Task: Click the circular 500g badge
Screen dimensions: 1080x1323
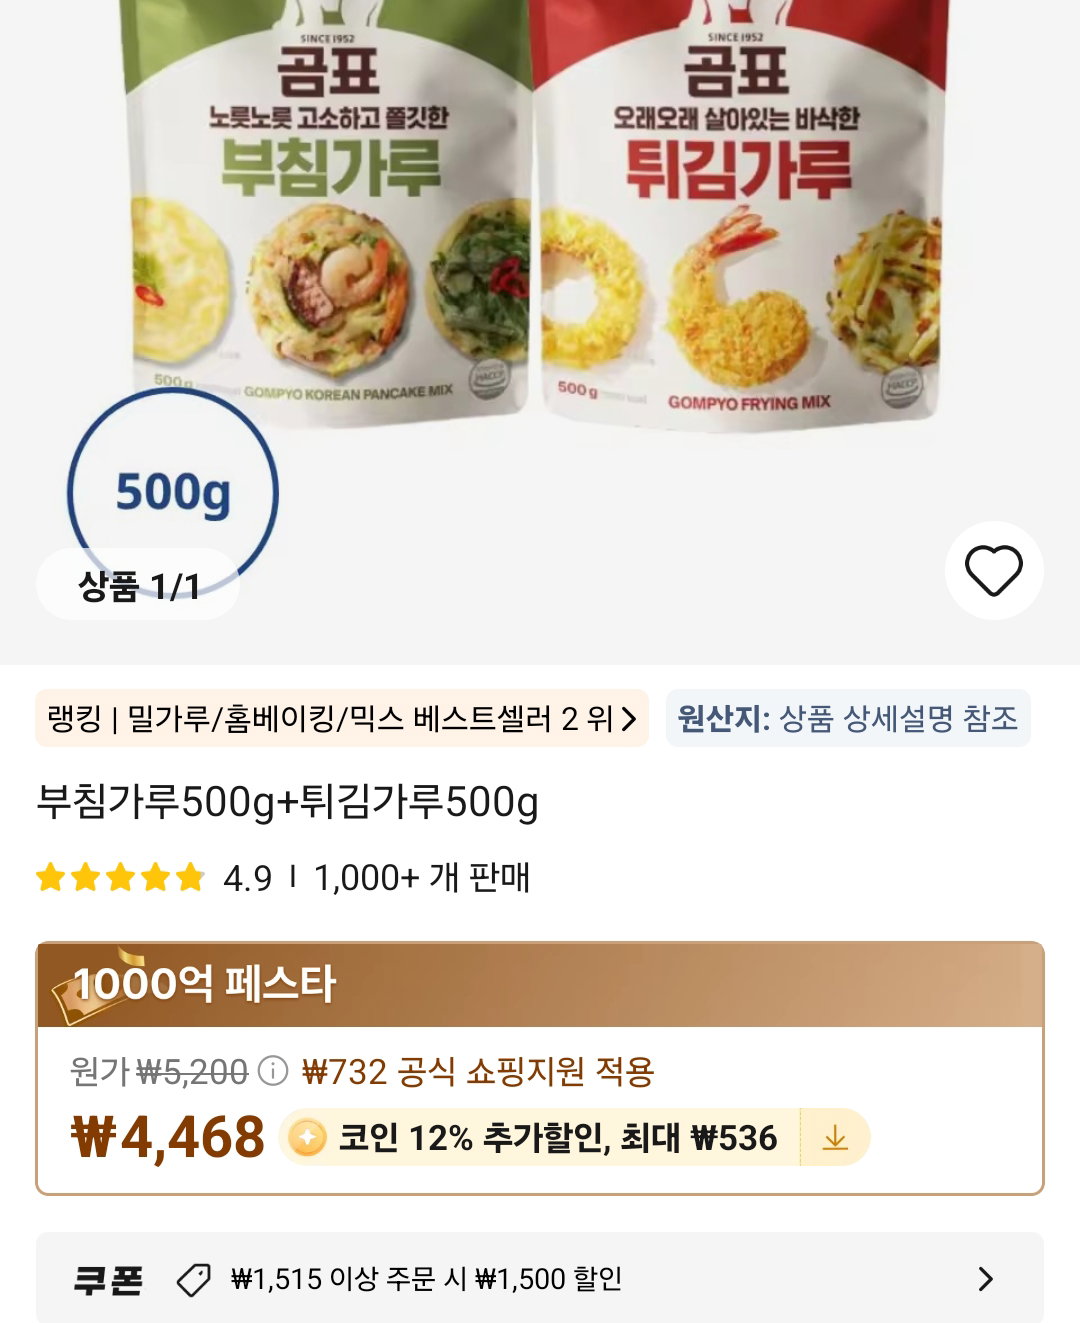Action: coord(173,493)
